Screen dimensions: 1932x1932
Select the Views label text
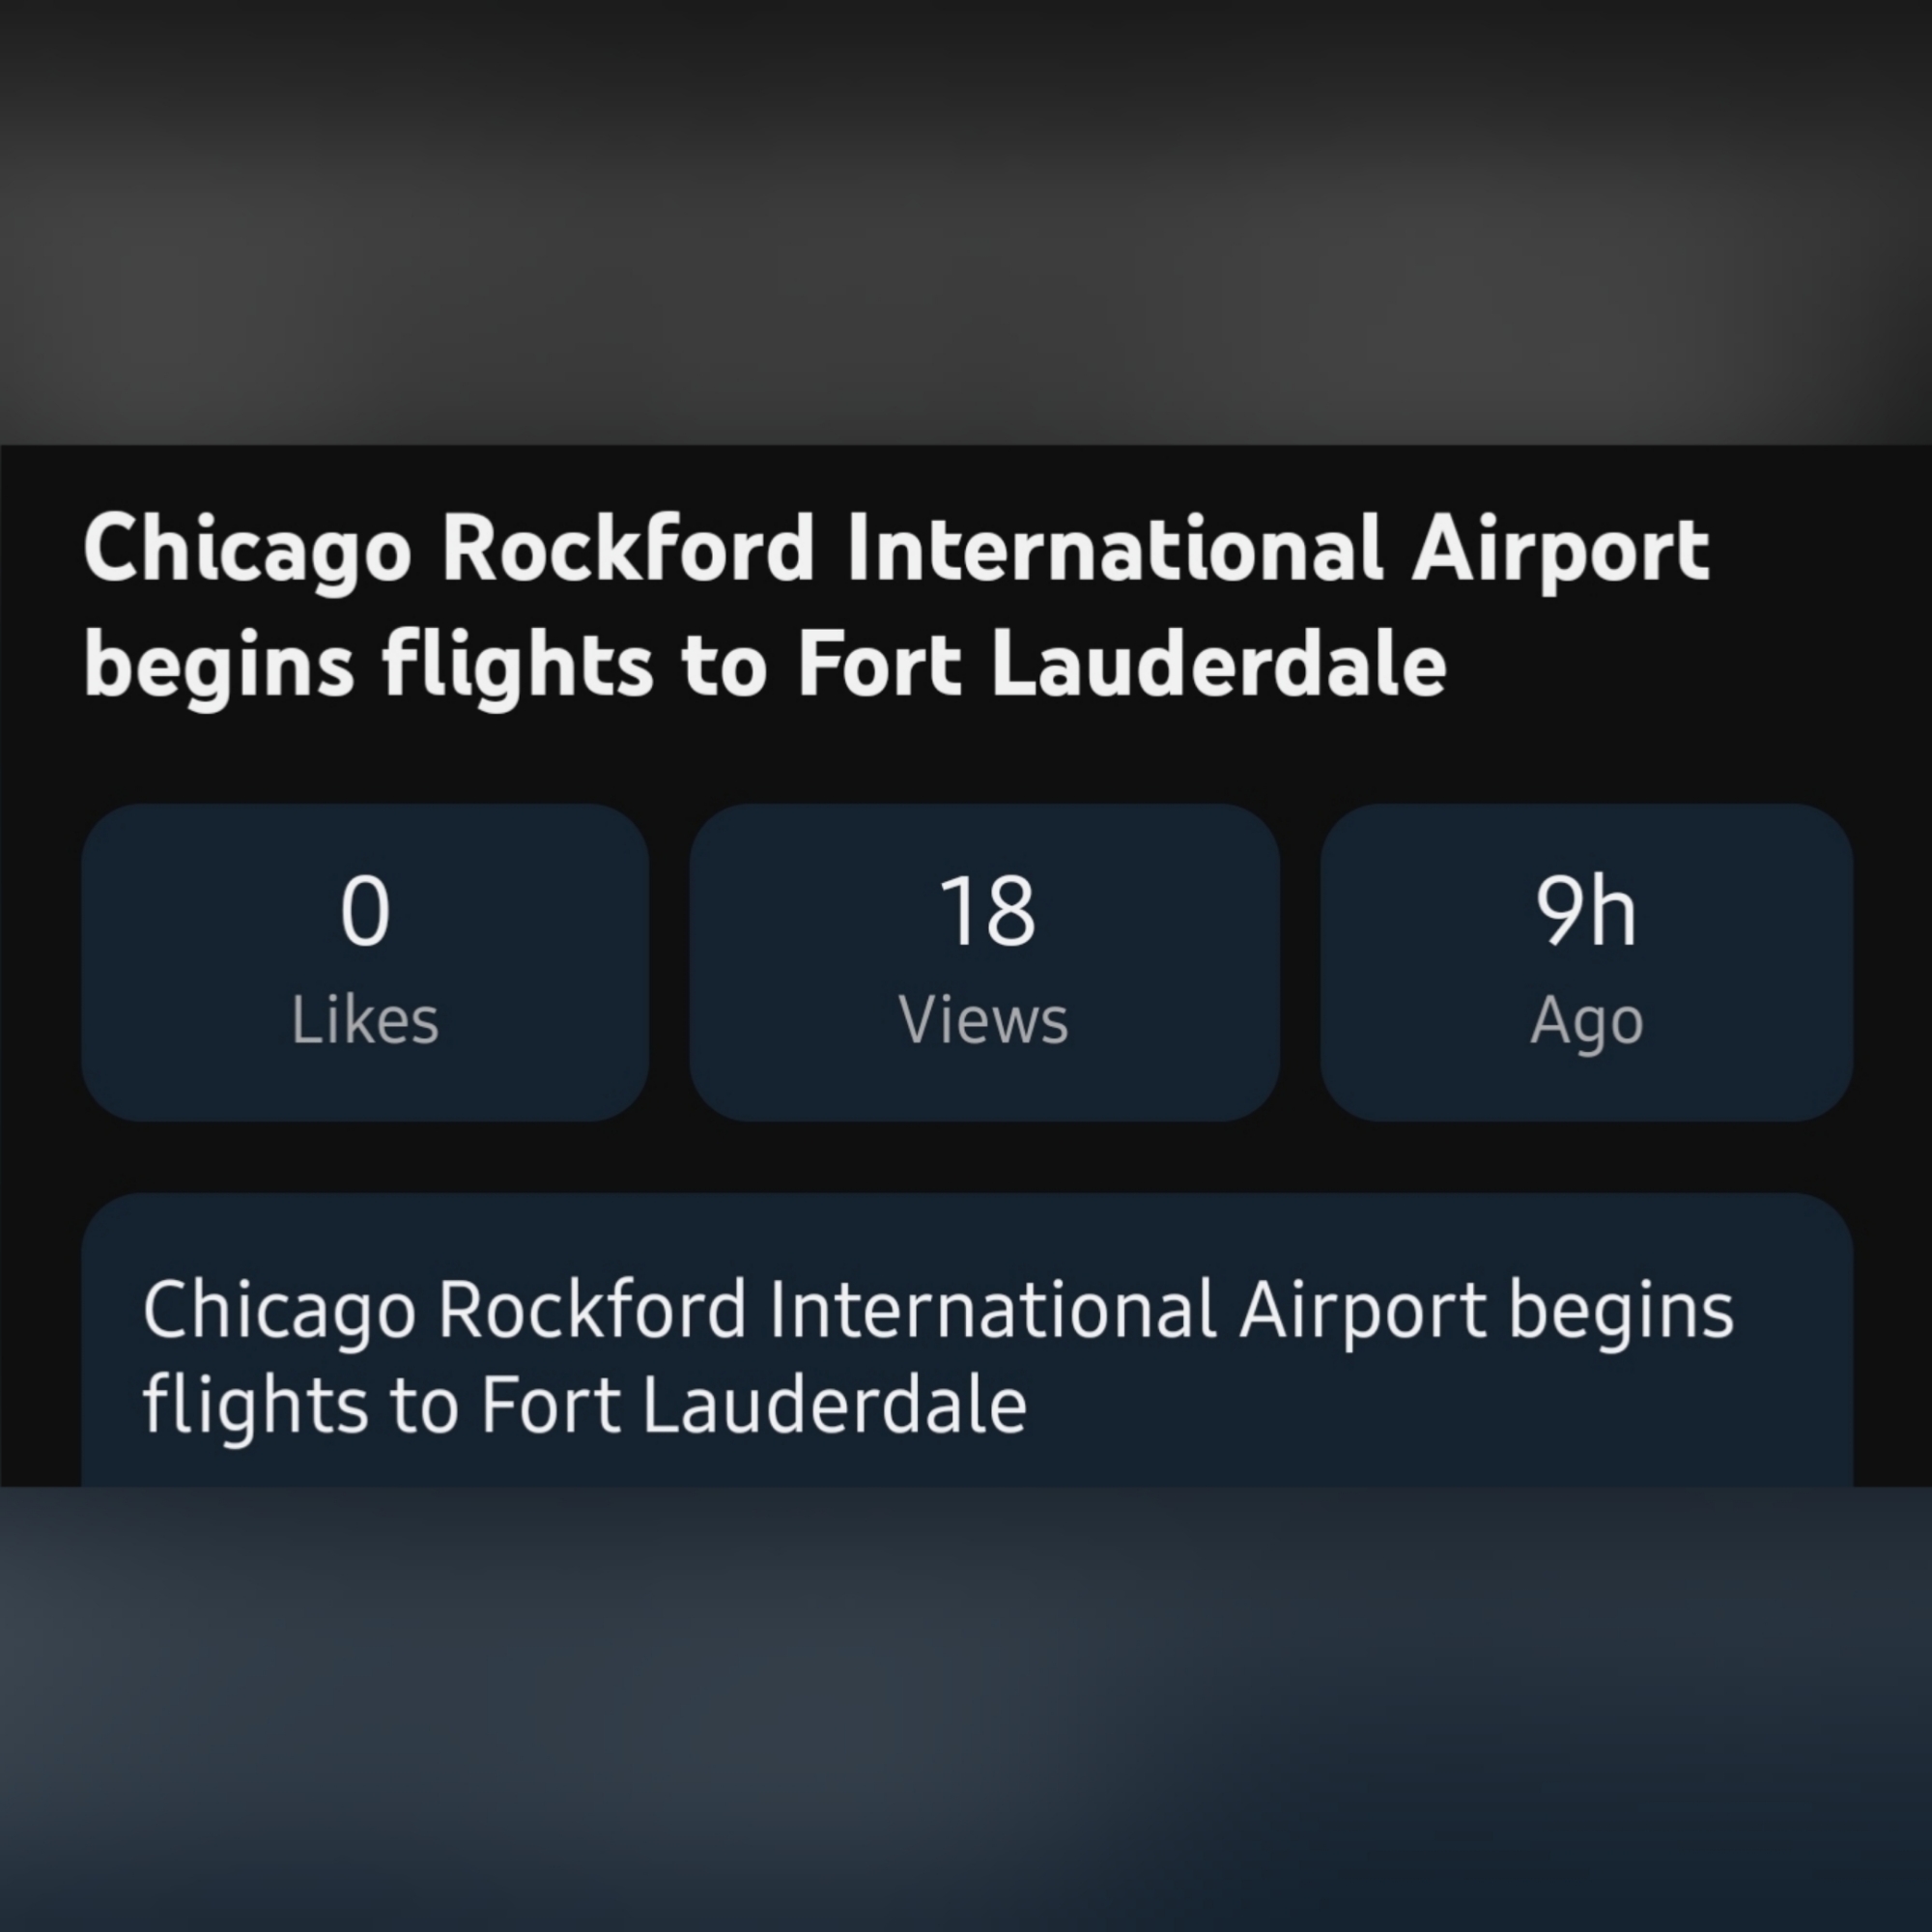[x=984, y=1021]
